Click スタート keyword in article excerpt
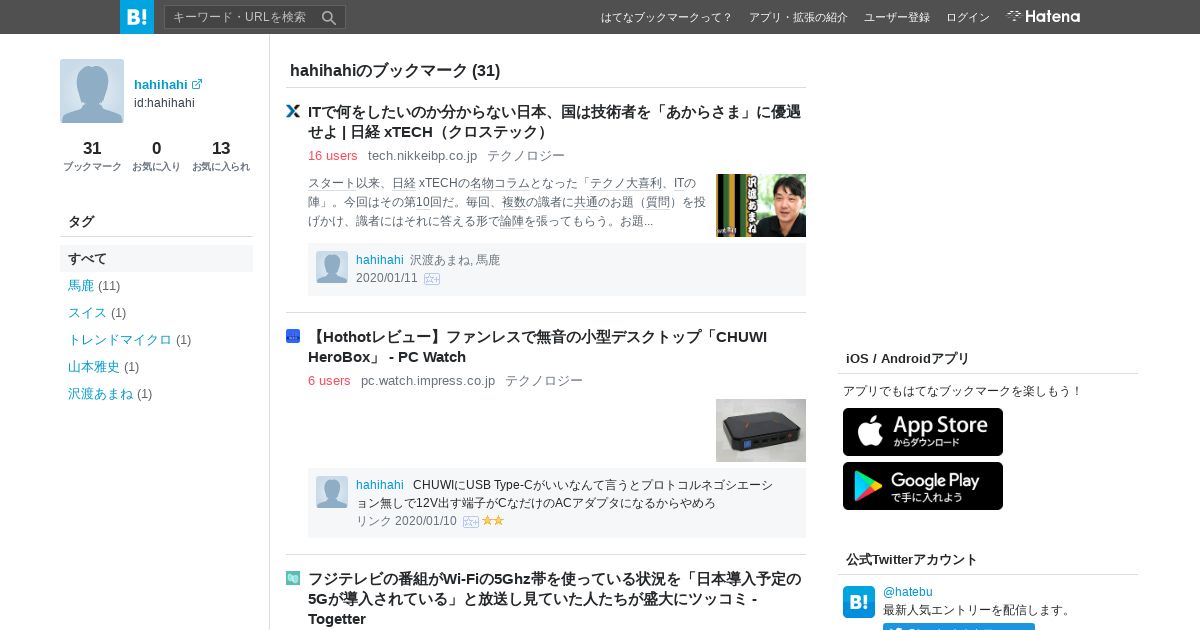The width and height of the screenshot is (1200, 630). [332, 183]
